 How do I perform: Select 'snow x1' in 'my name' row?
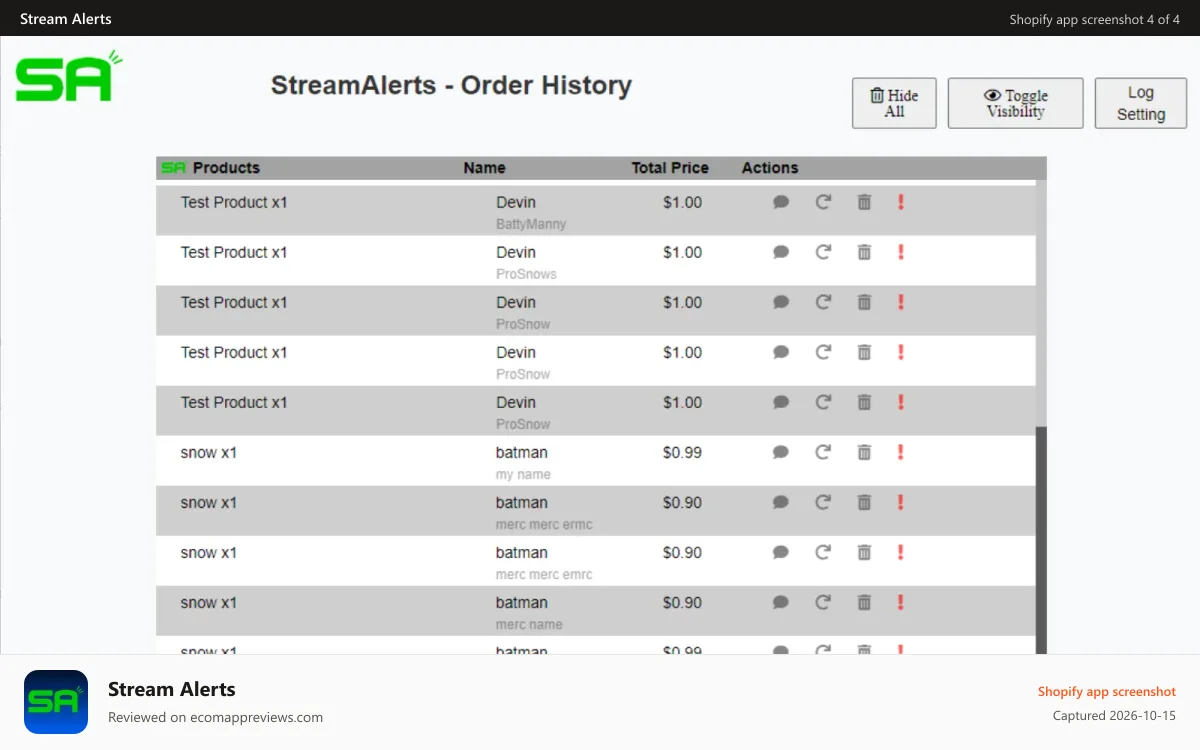(209, 452)
